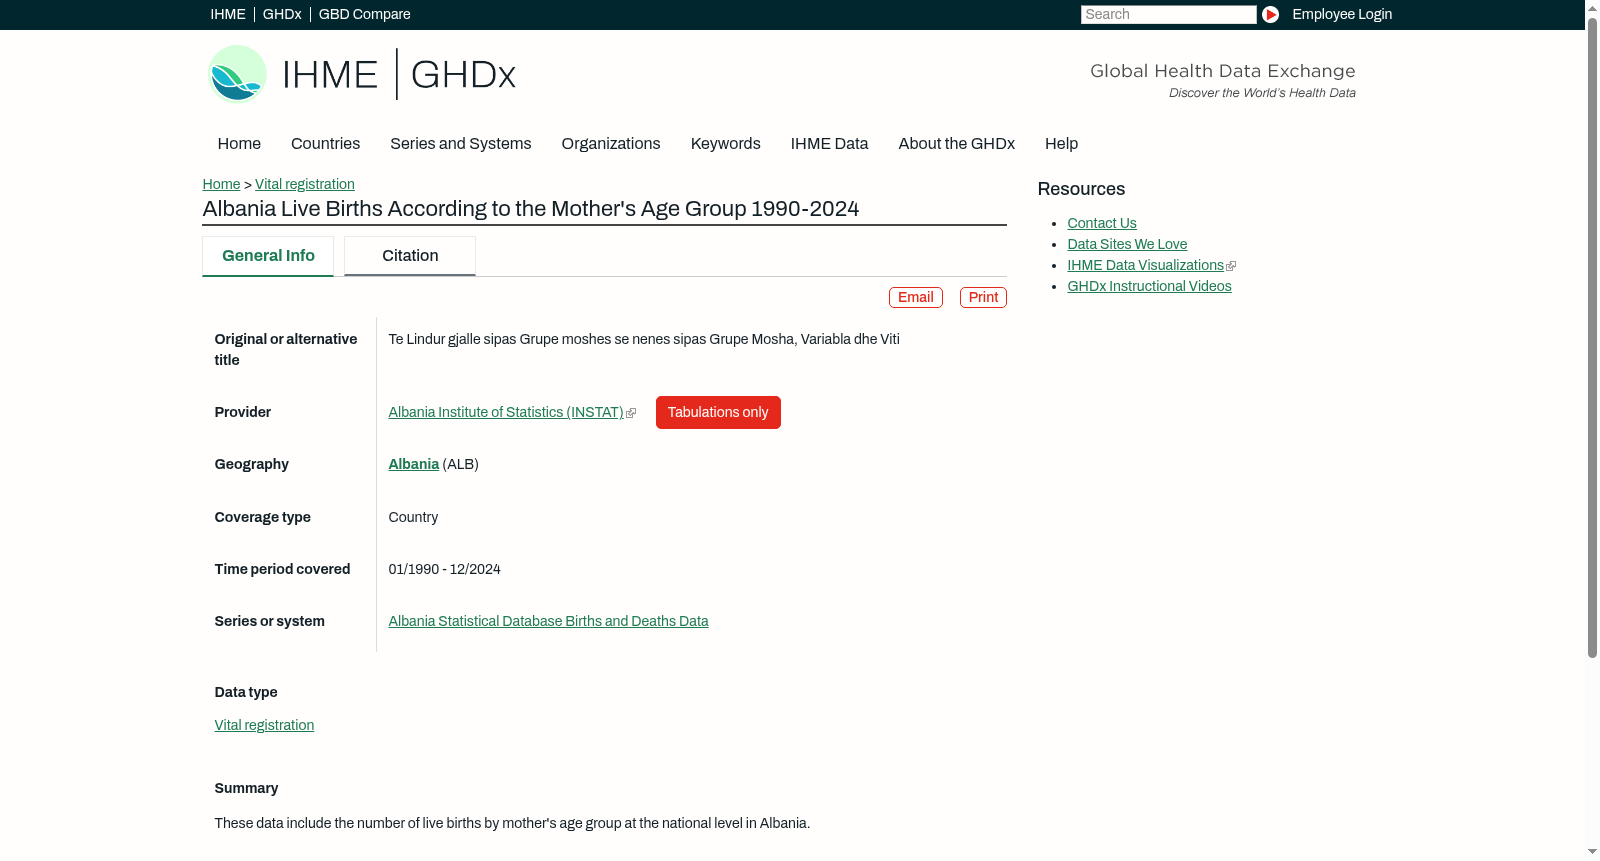Click the Summary paragraph about live births
The image size is (1600, 861).
[512, 824]
